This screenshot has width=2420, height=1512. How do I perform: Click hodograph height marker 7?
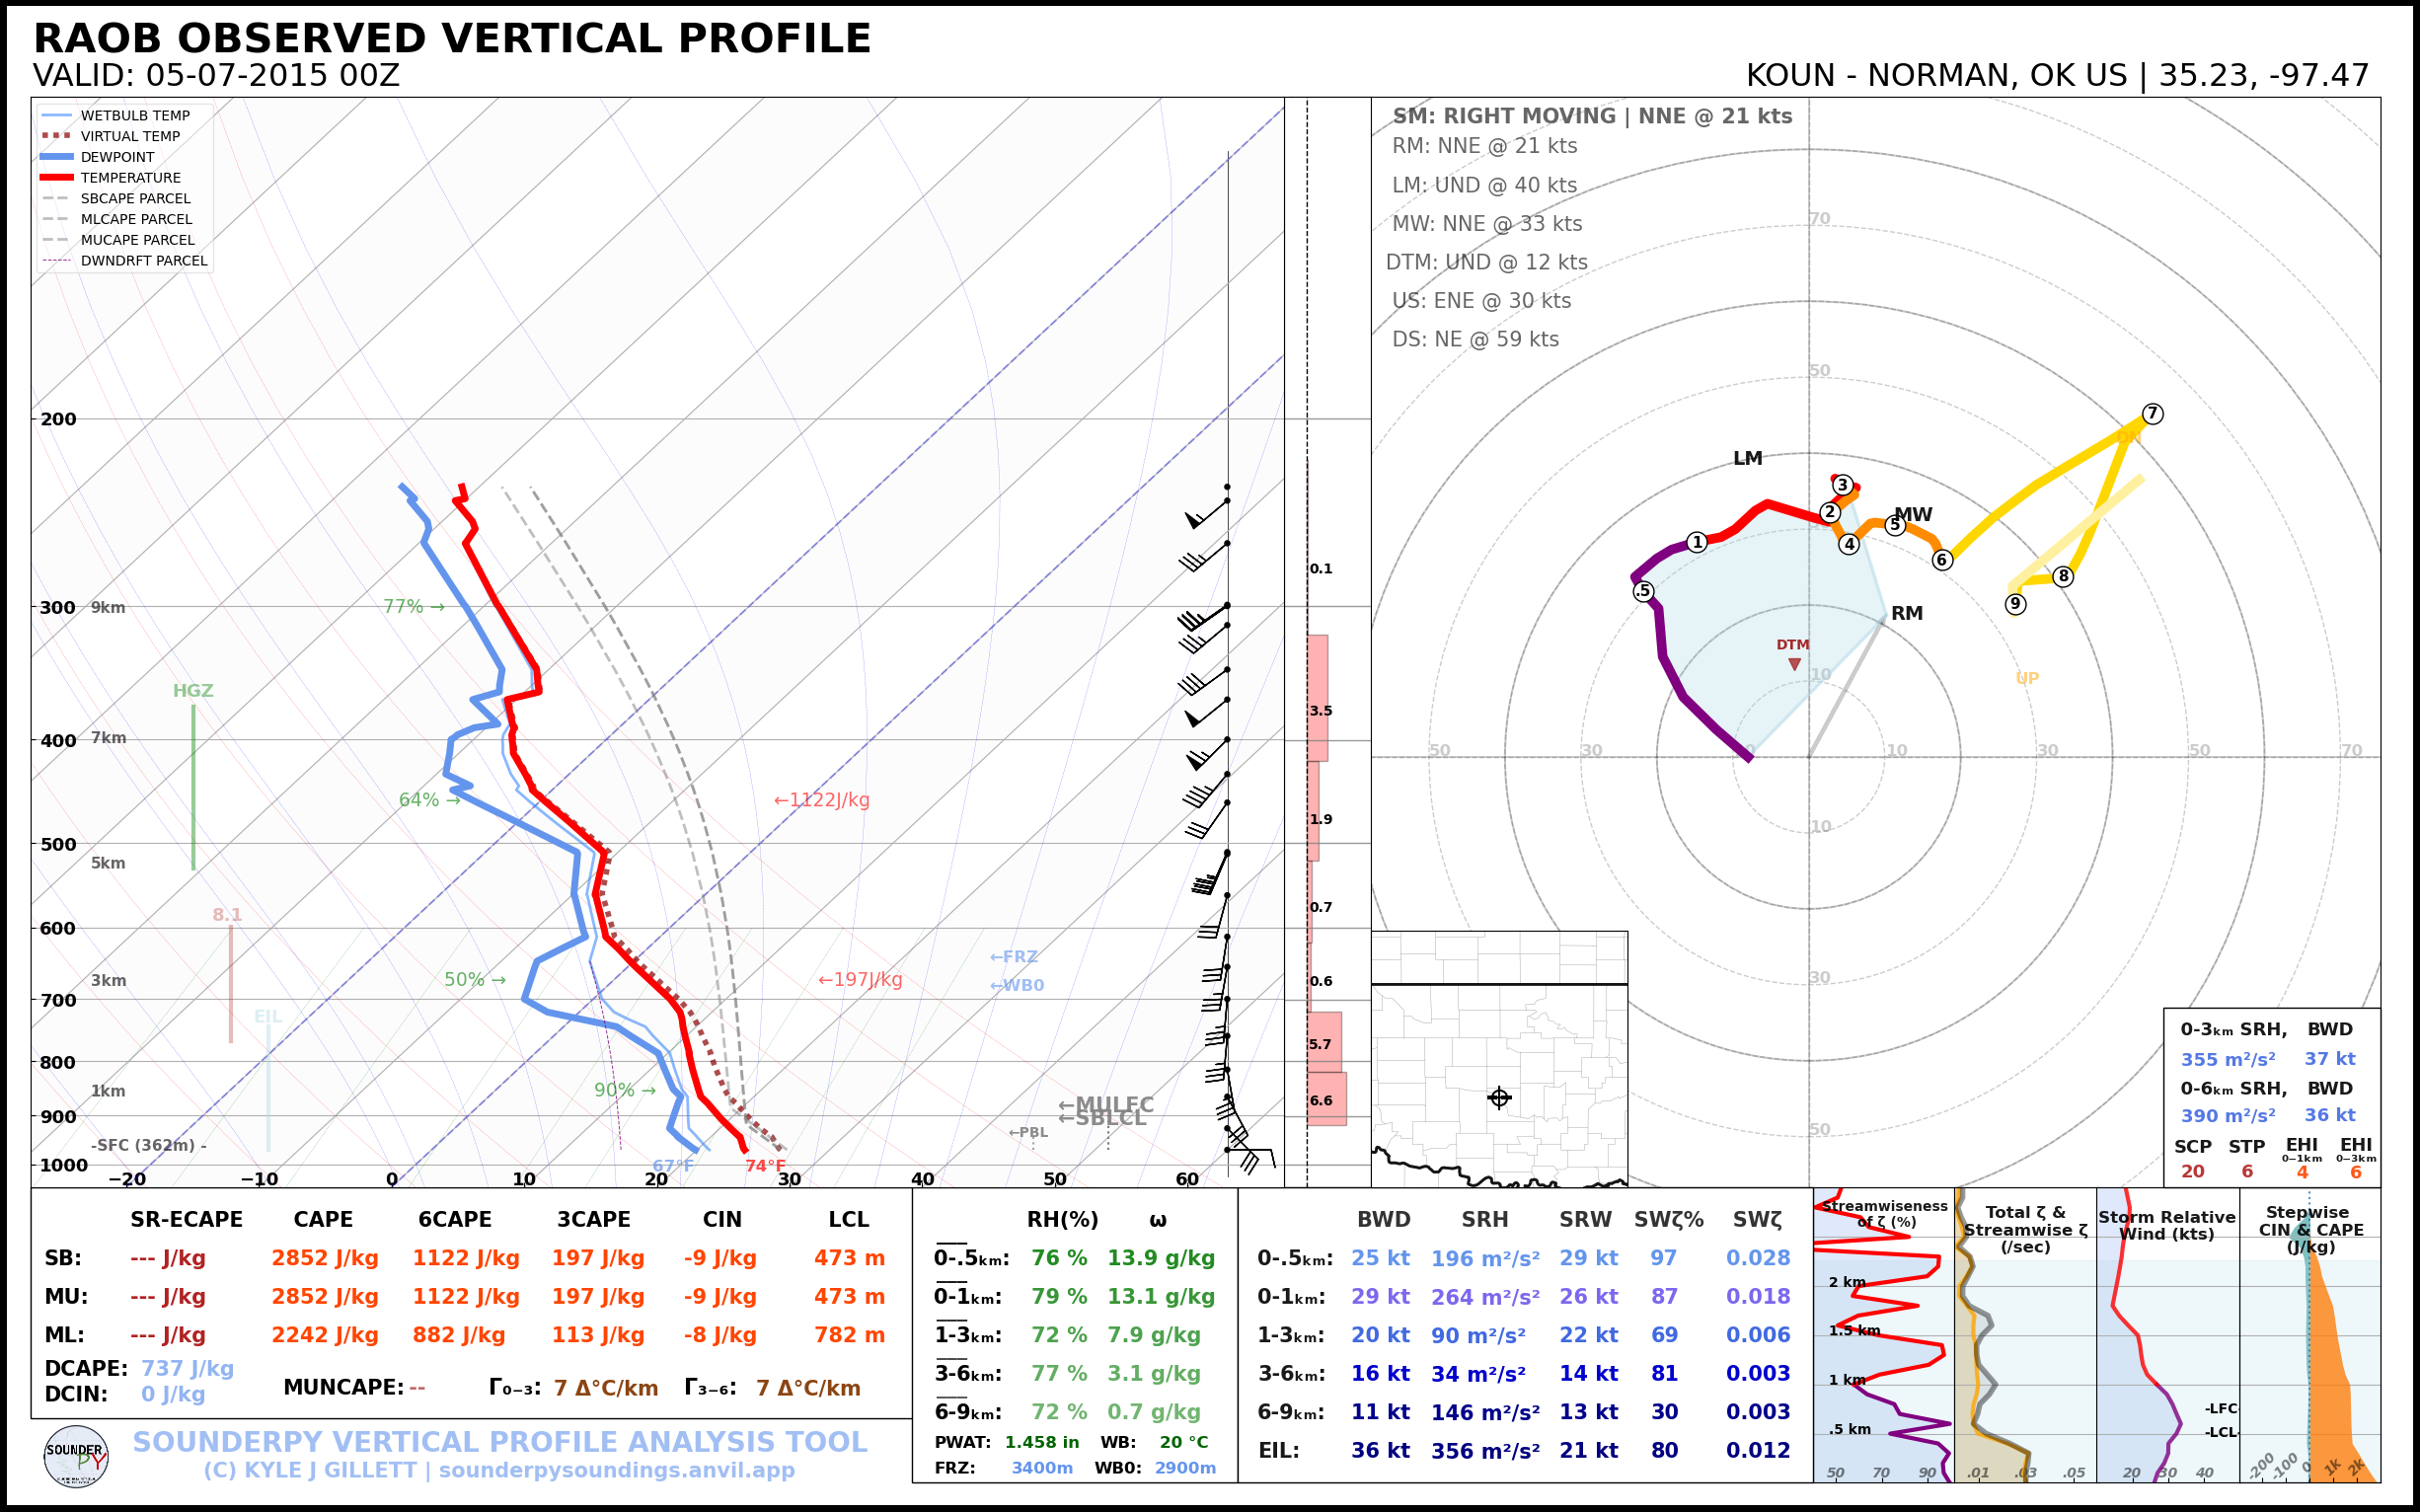pyautogui.click(x=2152, y=414)
